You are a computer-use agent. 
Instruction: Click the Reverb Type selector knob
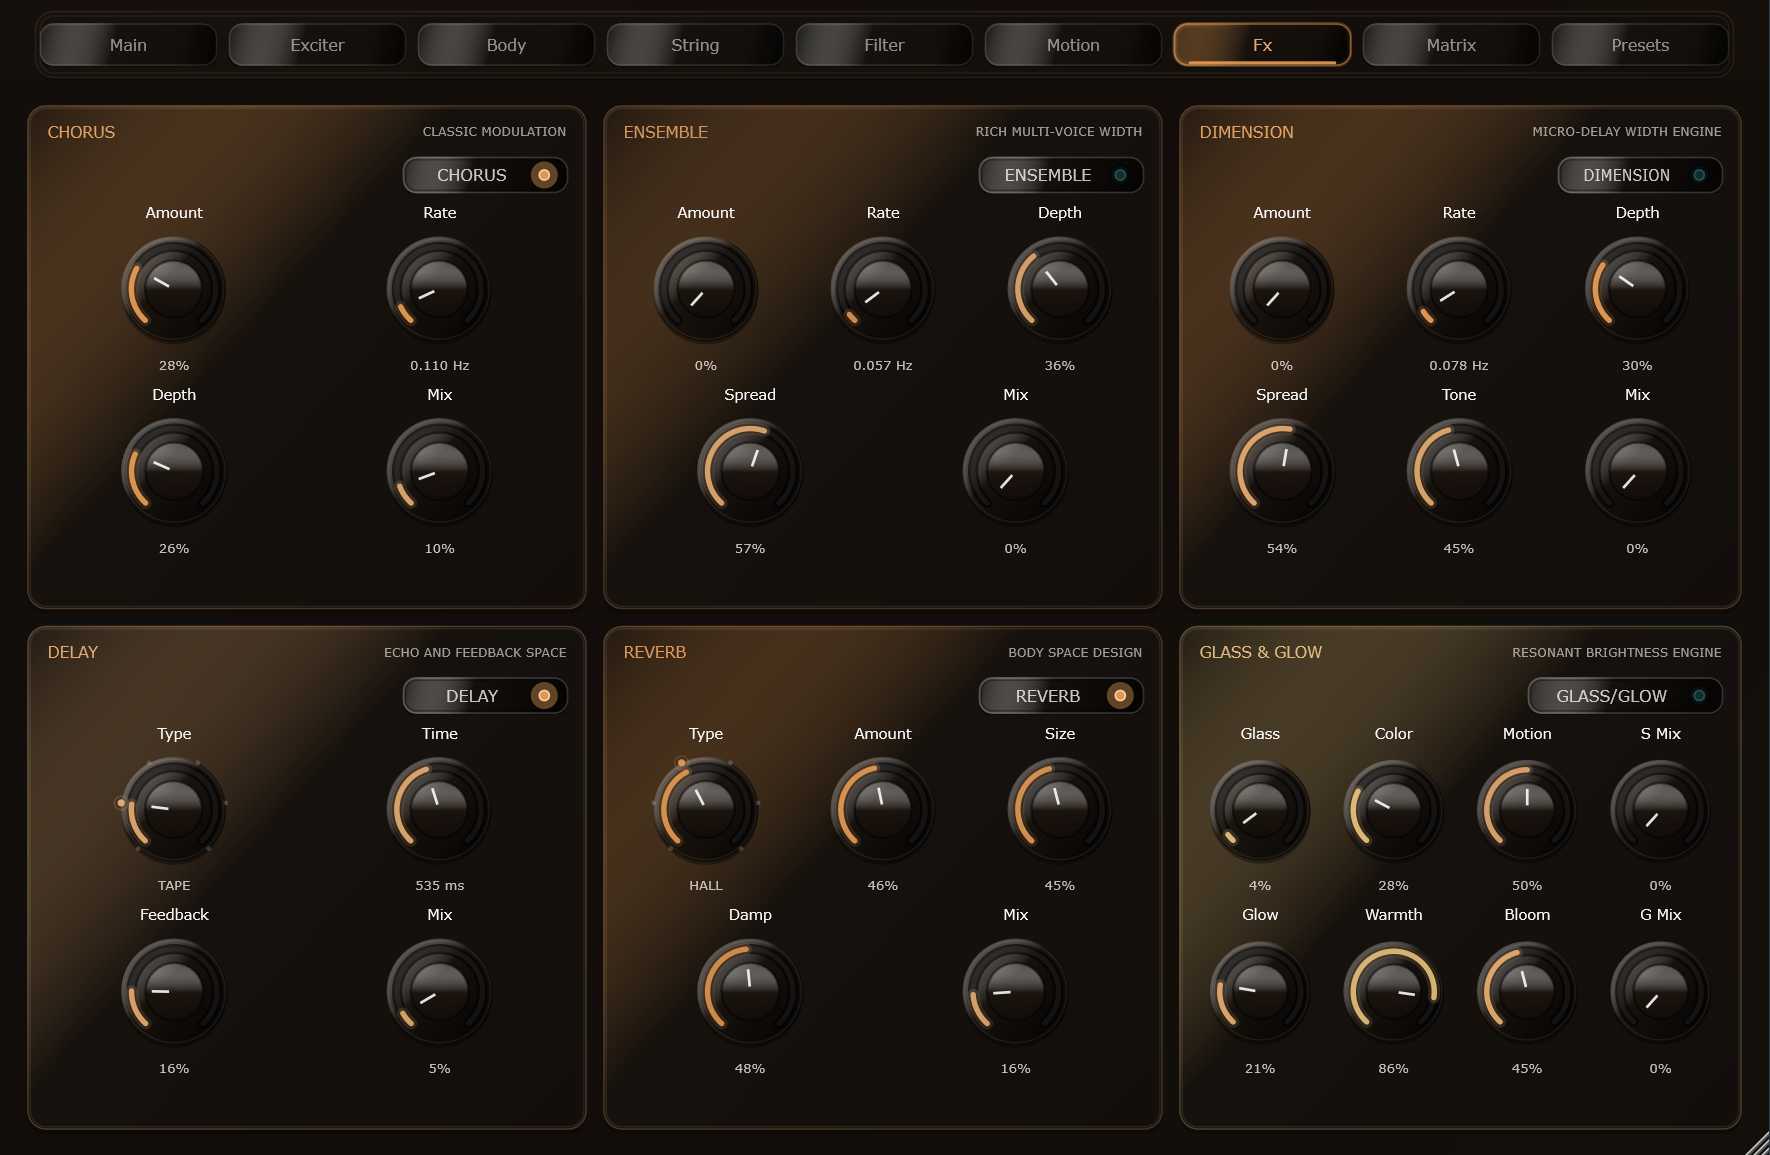click(x=706, y=810)
